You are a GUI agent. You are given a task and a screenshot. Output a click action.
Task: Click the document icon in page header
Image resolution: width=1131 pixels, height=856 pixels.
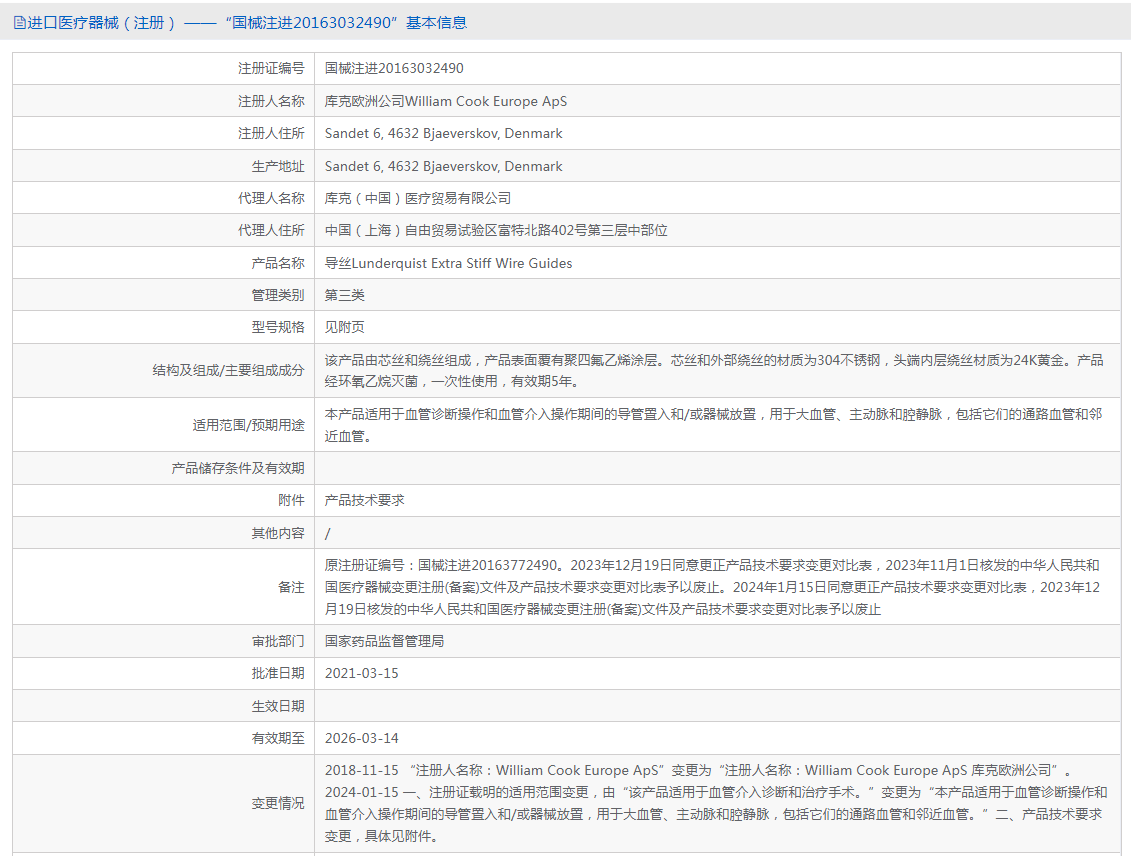pyautogui.click(x=19, y=23)
